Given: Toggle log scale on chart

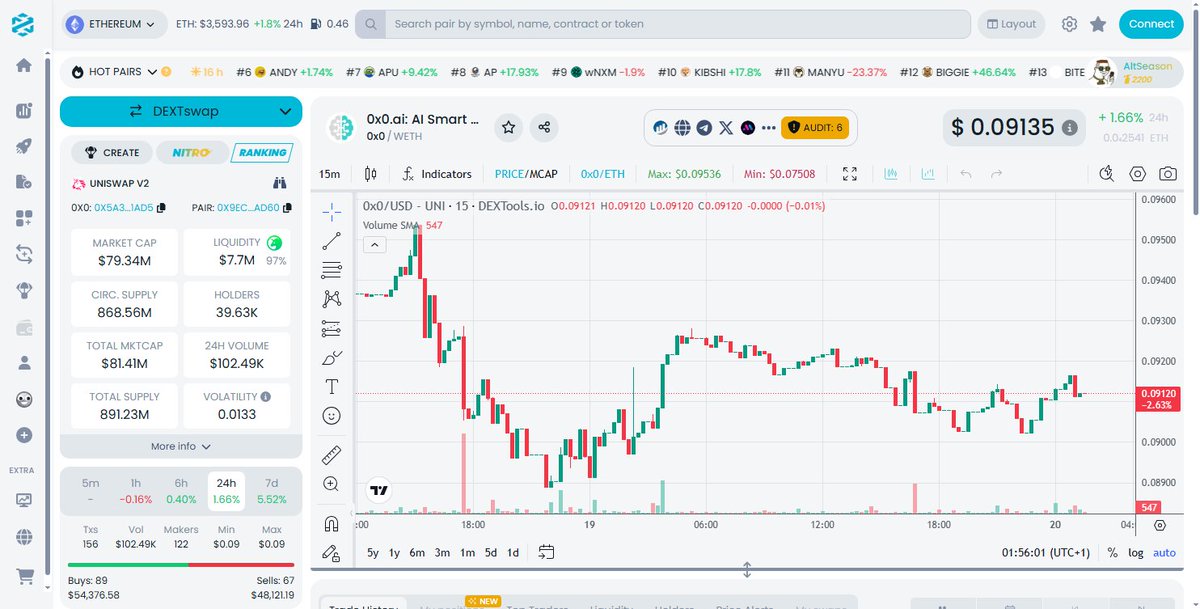Looking at the screenshot, I should 1136,552.
